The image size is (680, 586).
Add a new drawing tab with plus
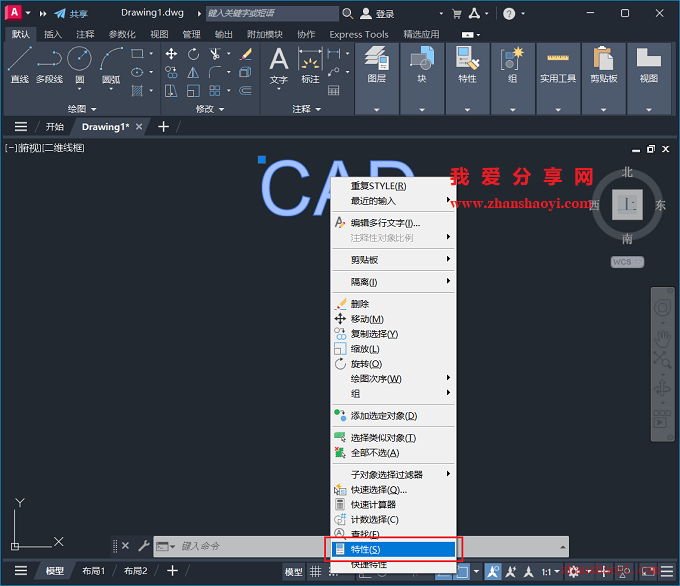pyautogui.click(x=163, y=127)
